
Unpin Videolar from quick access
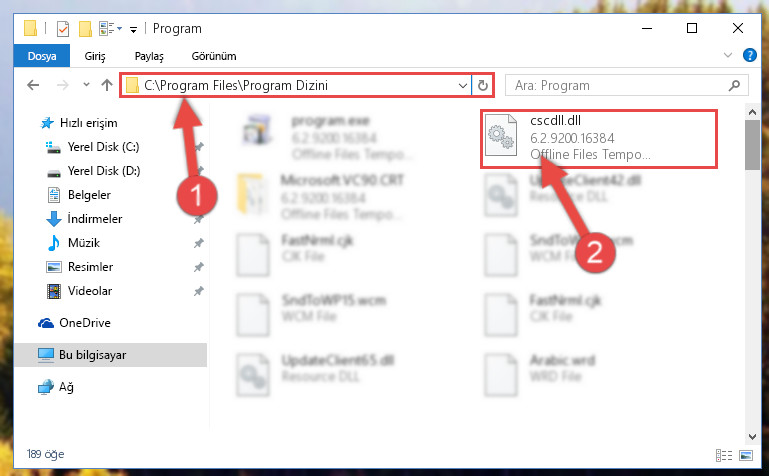click(198, 291)
